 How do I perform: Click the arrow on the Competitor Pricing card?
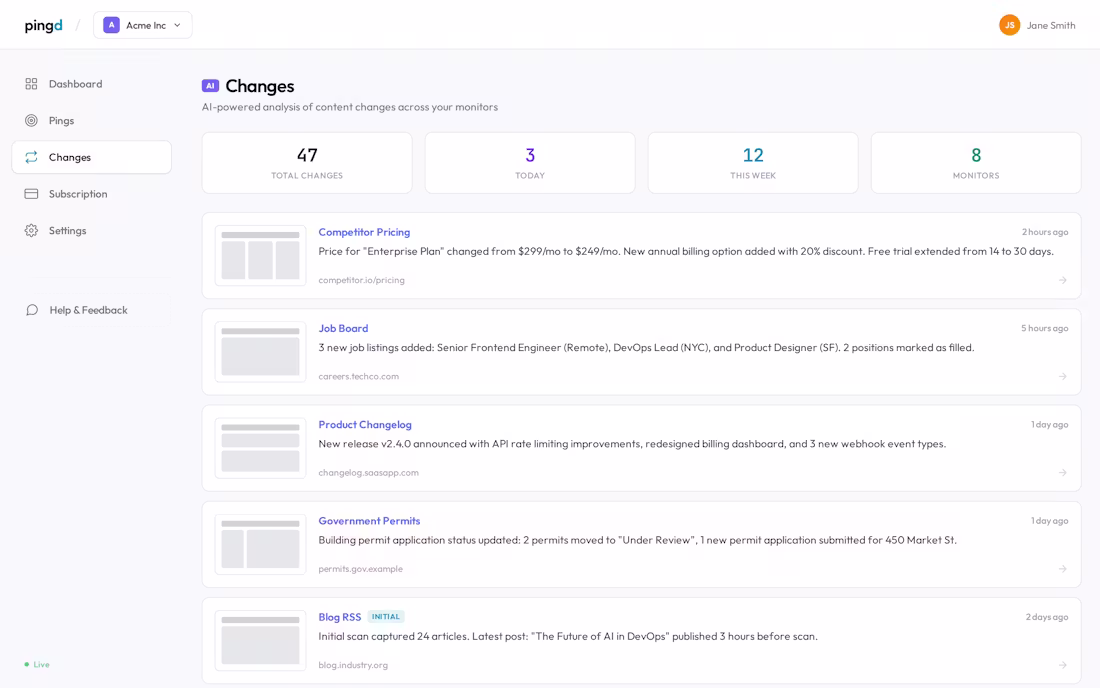pos(1063,280)
